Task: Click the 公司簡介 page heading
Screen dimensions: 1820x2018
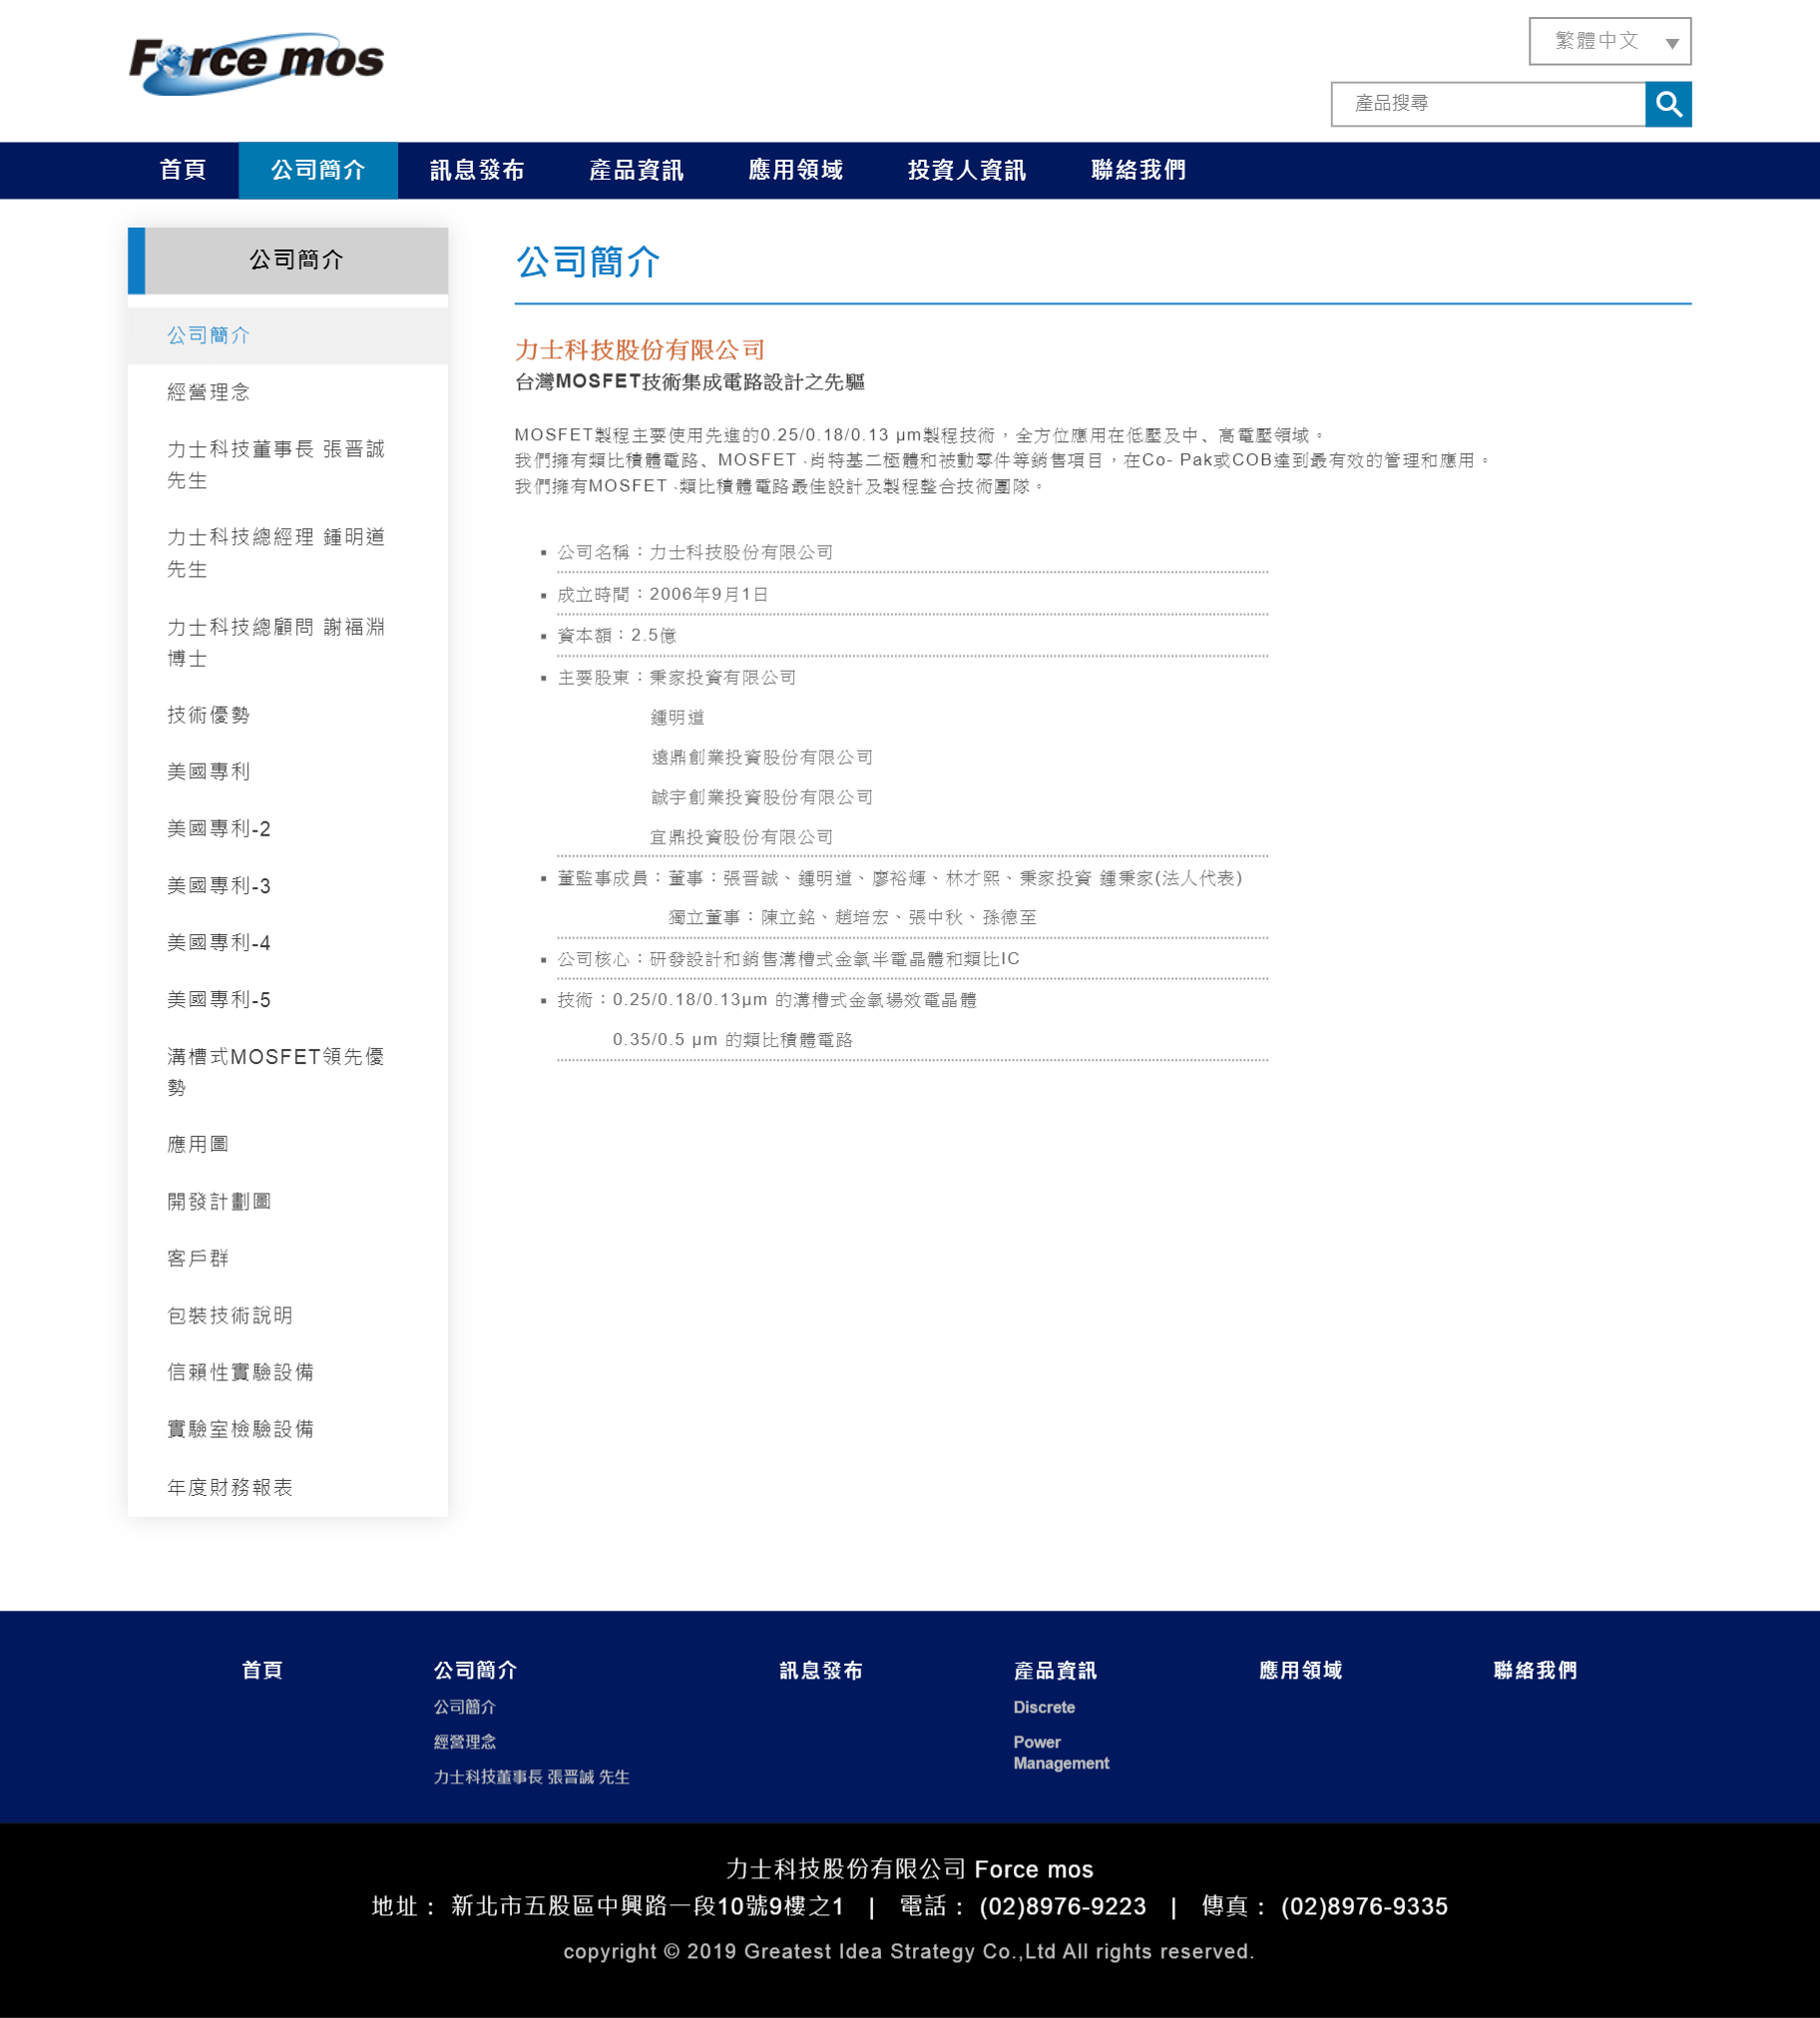Action: 588,262
